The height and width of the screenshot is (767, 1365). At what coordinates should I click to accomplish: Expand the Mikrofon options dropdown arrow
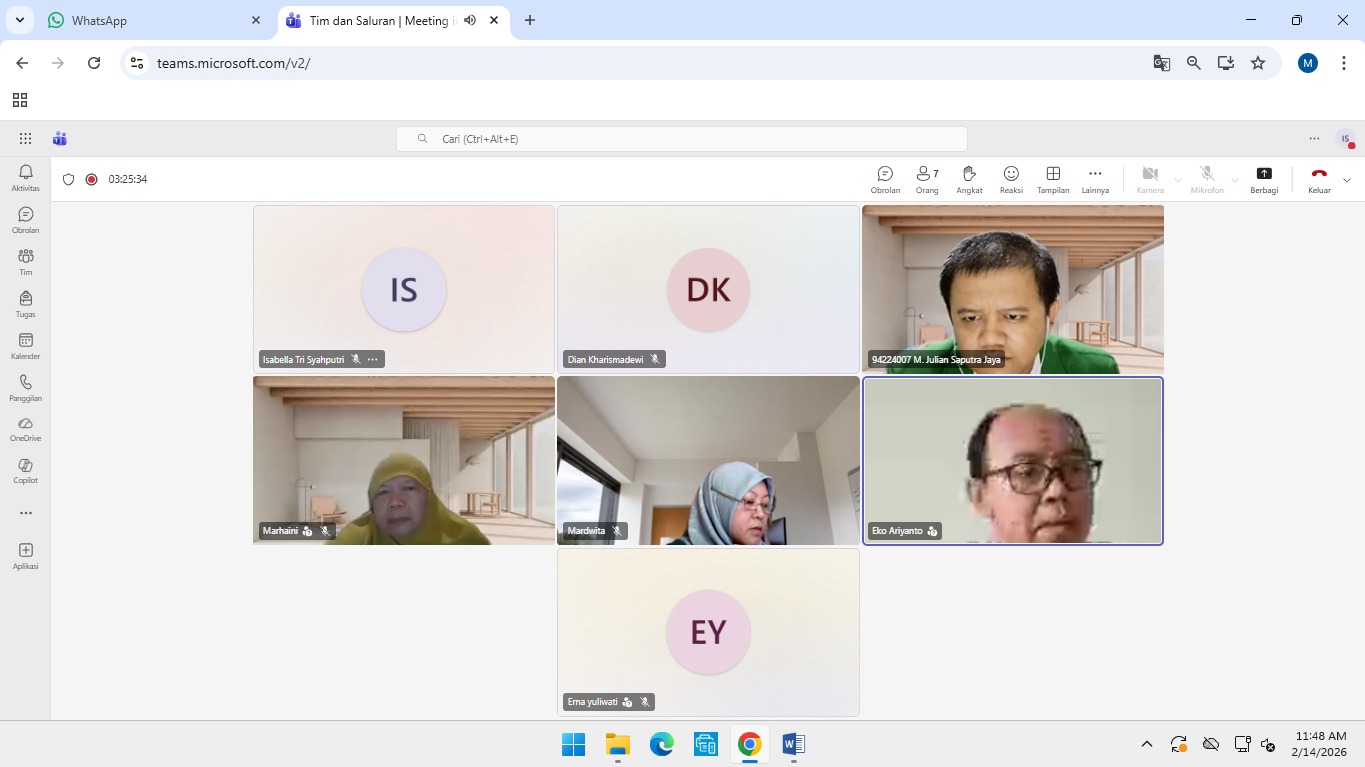pyautogui.click(x=1235, y=180)
